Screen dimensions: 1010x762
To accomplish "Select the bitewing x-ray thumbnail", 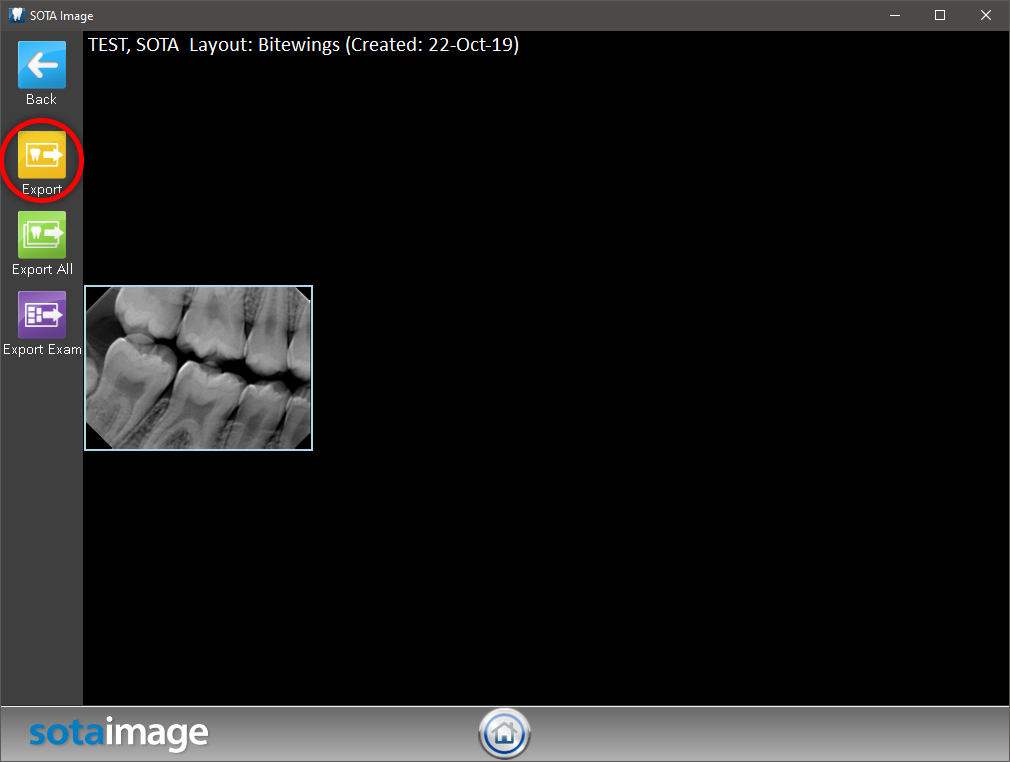I will click(198, 367).
